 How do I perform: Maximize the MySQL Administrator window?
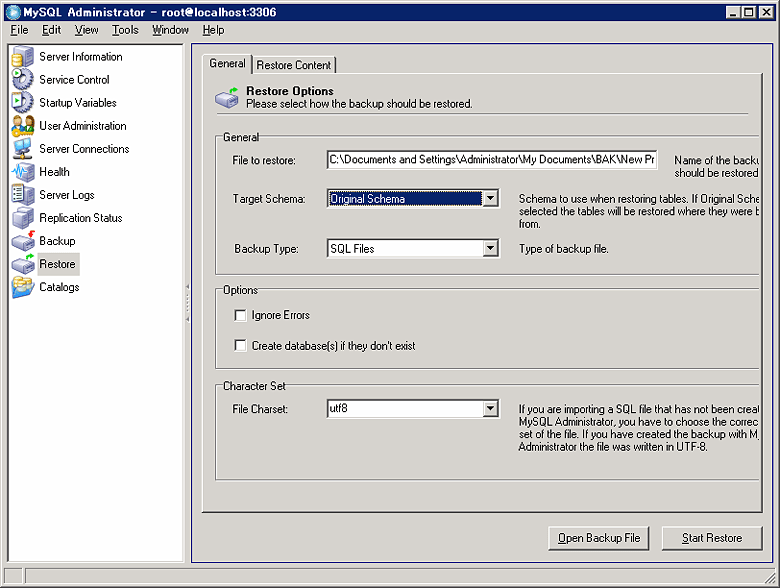pyautogui.click(x=749, y=12)
